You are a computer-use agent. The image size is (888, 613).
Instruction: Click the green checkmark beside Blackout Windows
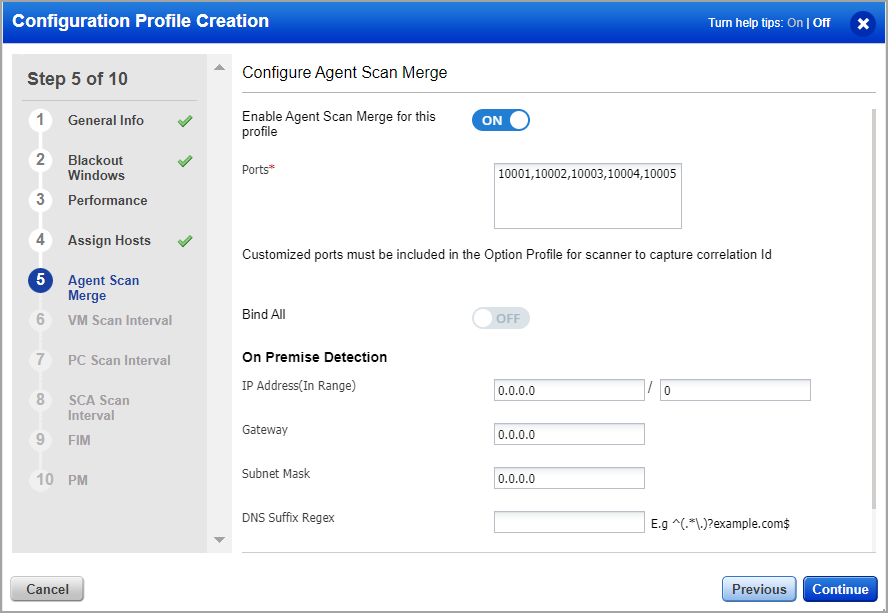click(185, 160)
